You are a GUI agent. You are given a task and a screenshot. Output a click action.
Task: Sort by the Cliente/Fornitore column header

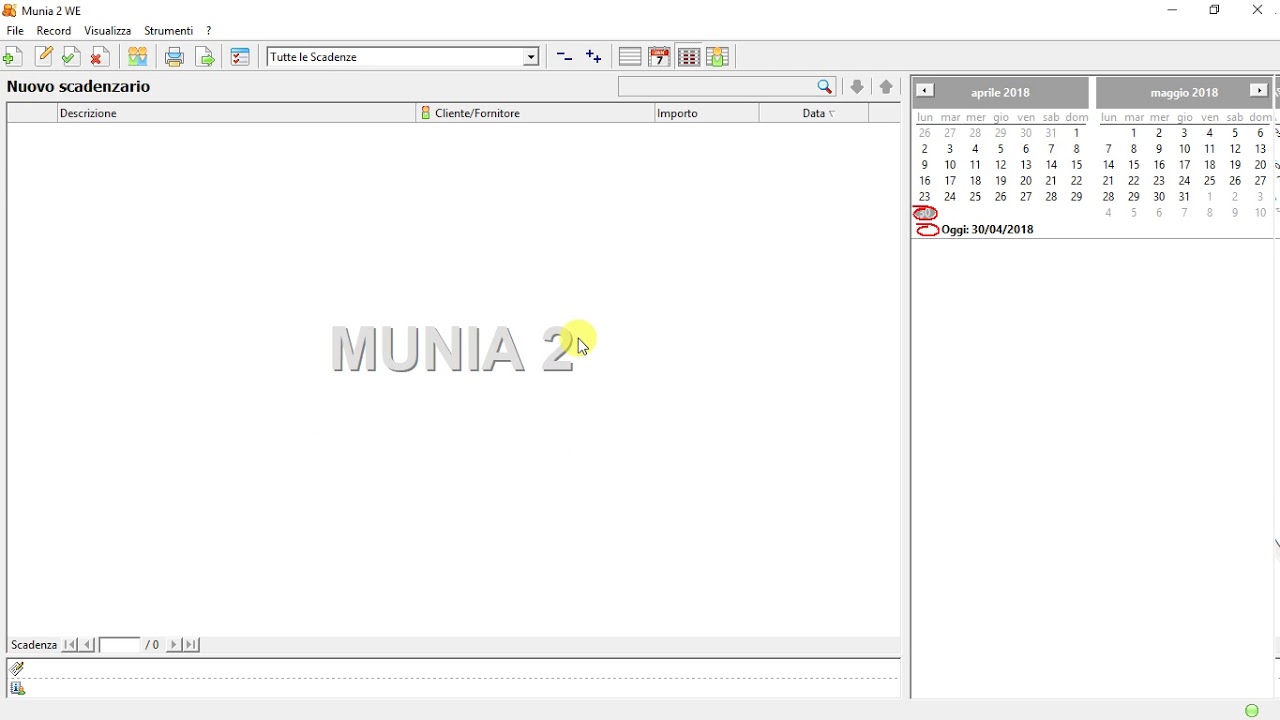[x=535, y=113]
